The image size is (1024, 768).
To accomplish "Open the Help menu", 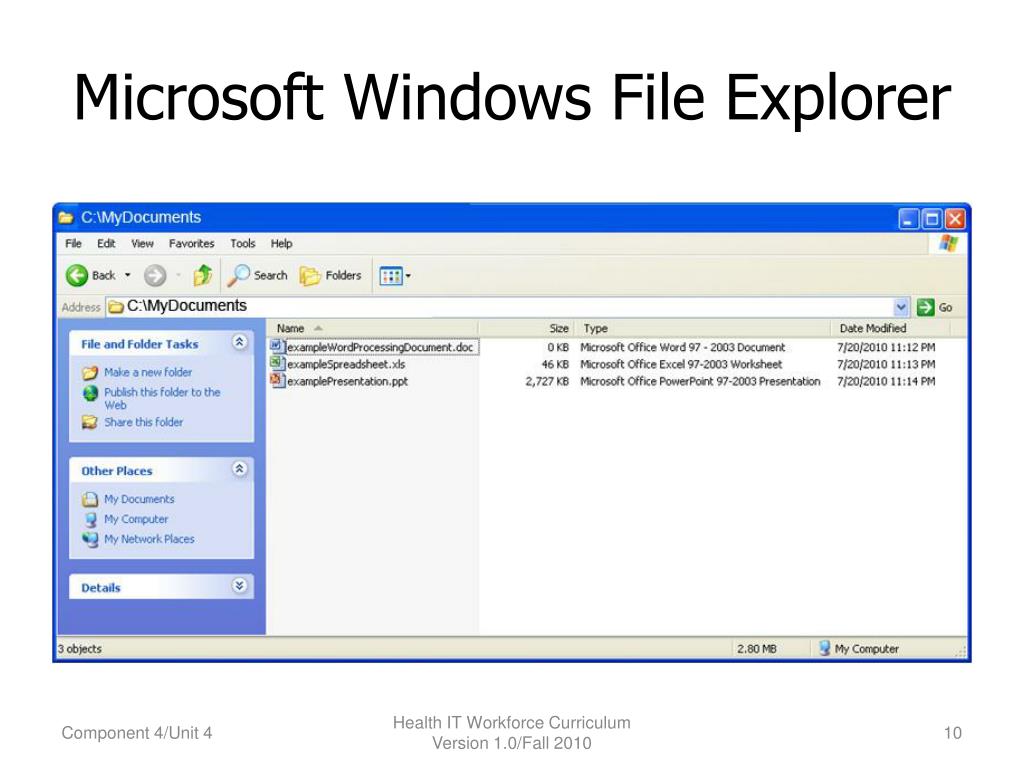I will [x=281, y=244].
